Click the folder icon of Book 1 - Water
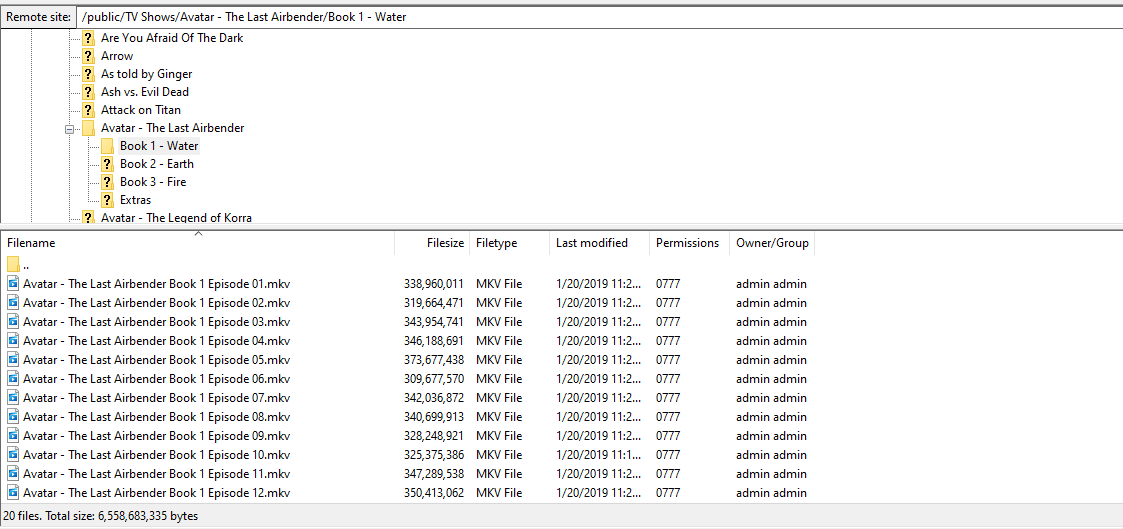The height and width of the screenshot is (529, 1123). [x=107, y=146]
